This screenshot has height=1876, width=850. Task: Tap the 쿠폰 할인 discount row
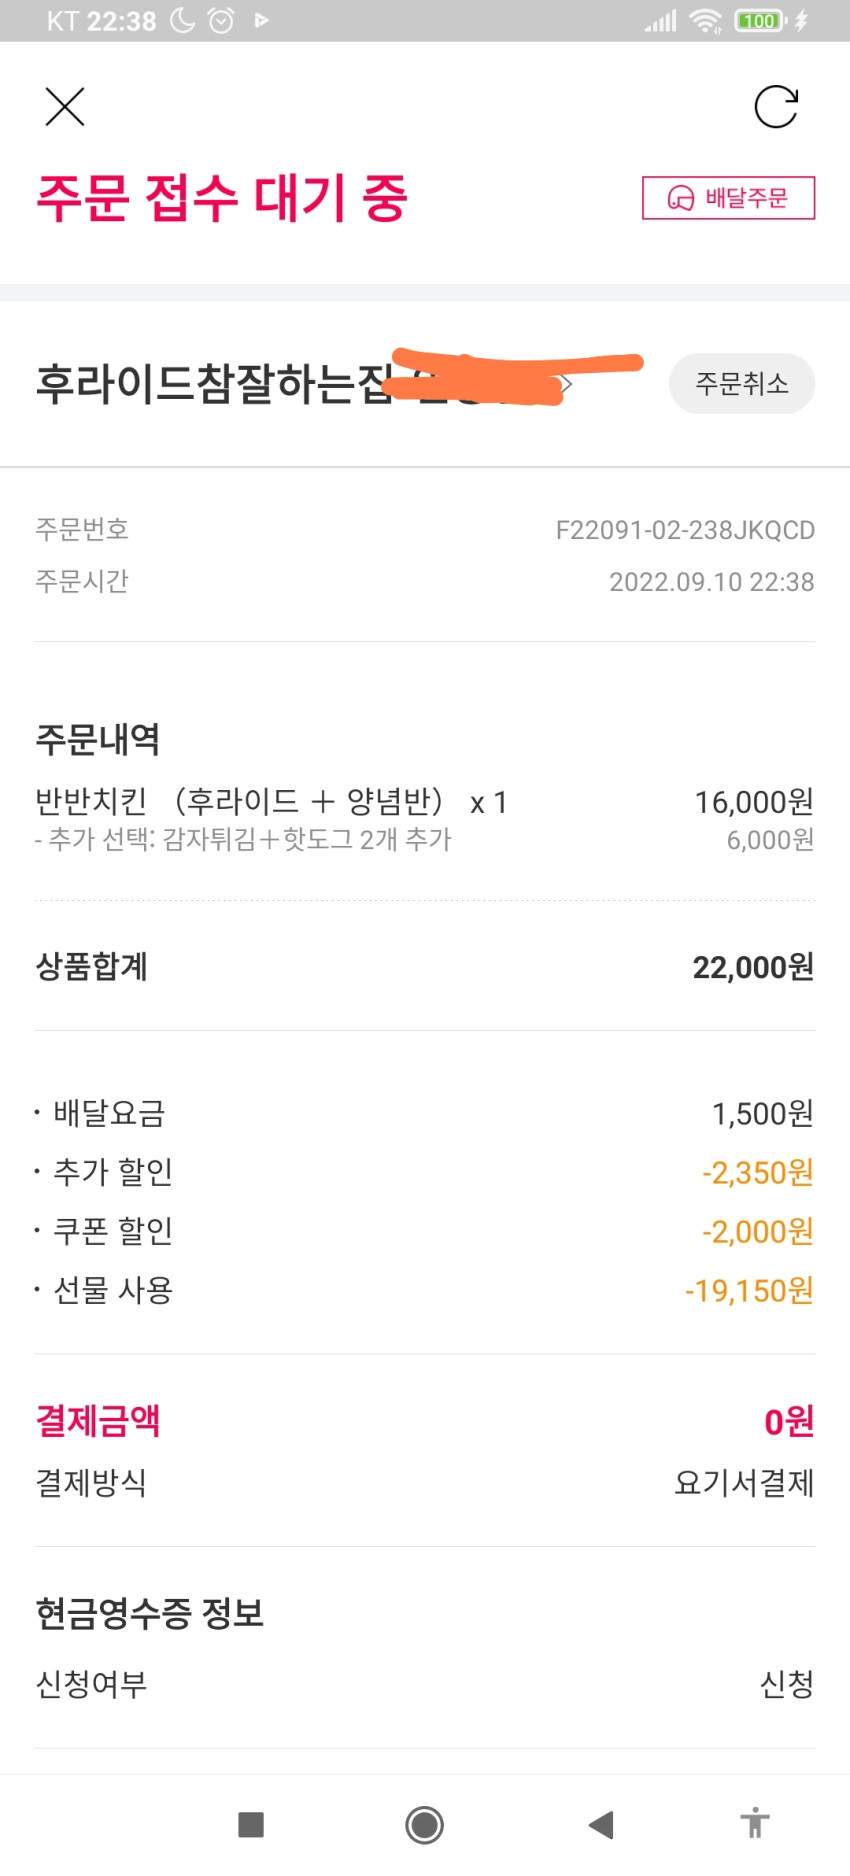(x=425, y=1231)
